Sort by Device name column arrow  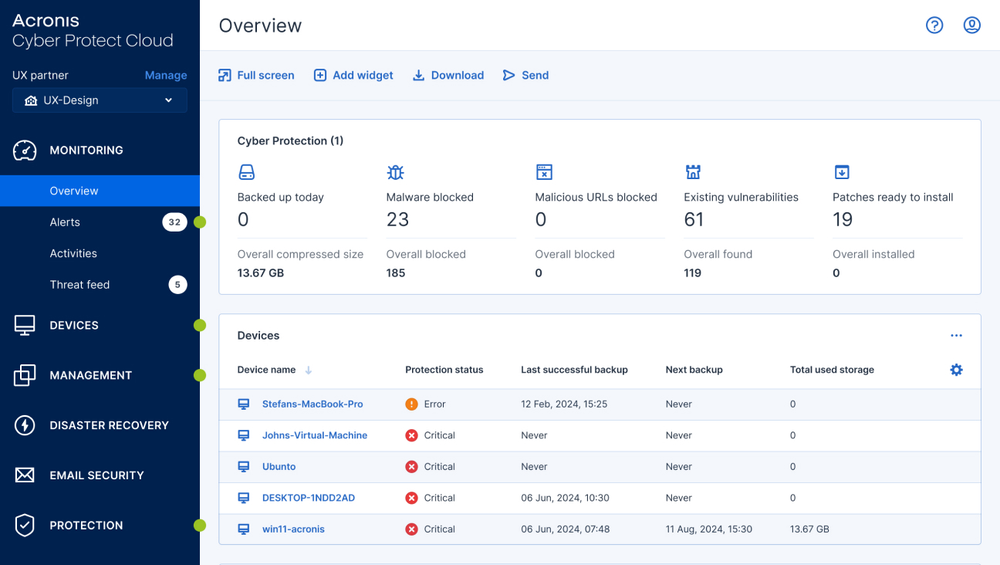(308, 370)
